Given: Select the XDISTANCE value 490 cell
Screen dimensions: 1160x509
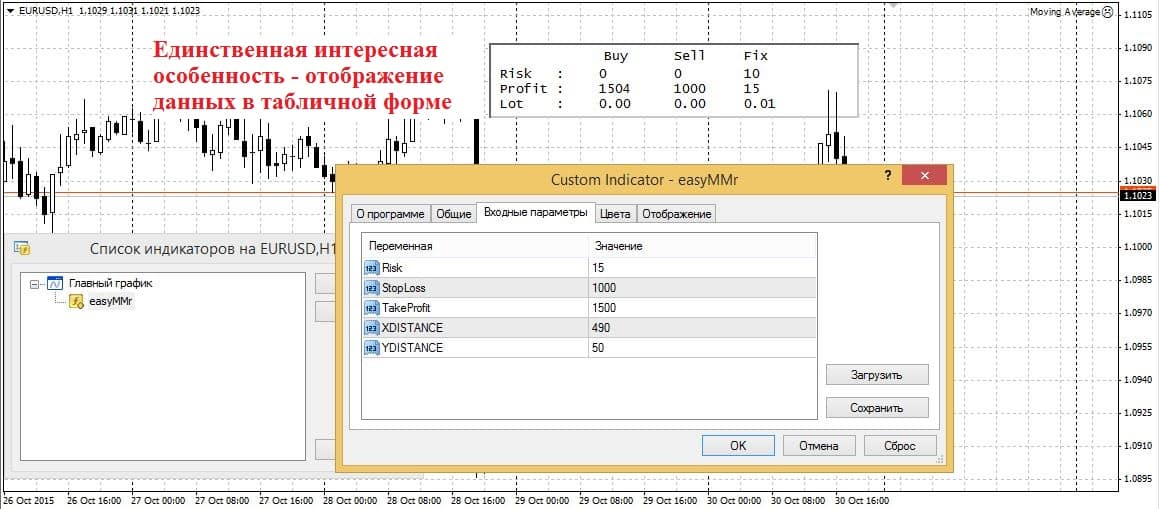Looking at the screenshot, I should pos(703,328).
